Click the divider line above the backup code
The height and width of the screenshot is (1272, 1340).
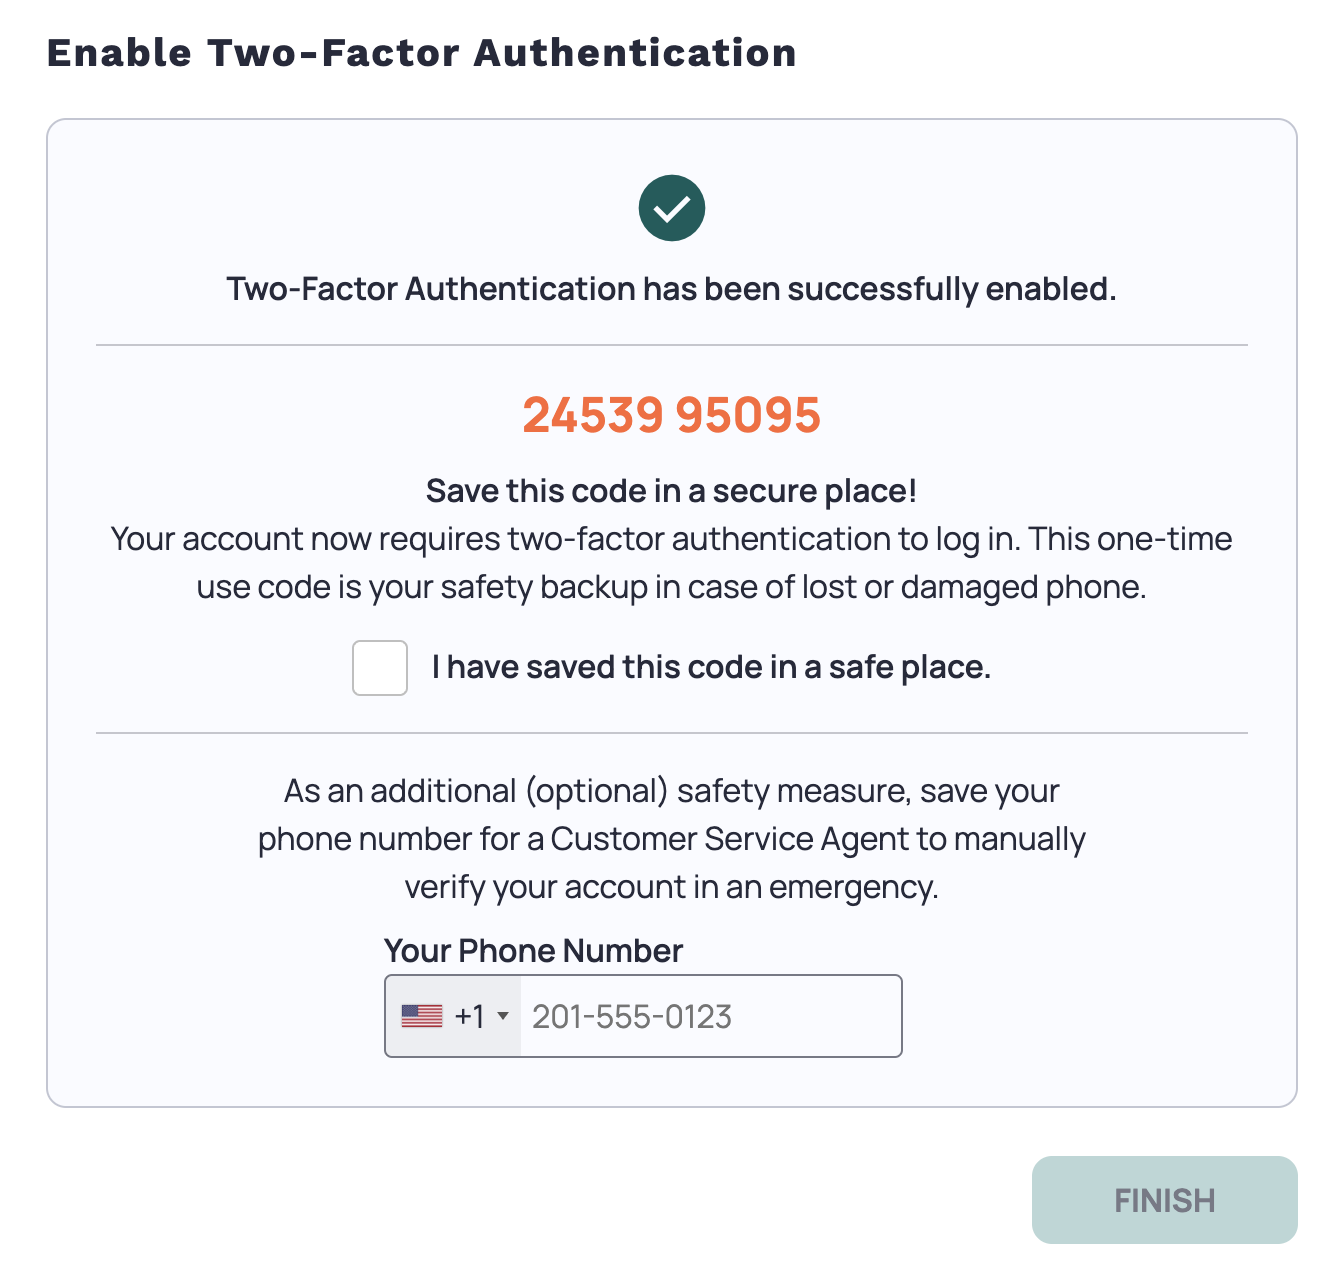[x=672, y=345]
